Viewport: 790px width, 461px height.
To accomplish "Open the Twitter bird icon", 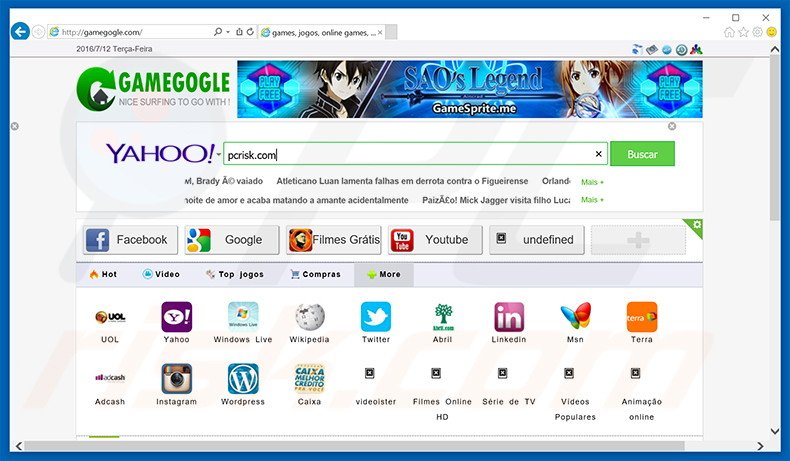I will [x=376, y=317].
